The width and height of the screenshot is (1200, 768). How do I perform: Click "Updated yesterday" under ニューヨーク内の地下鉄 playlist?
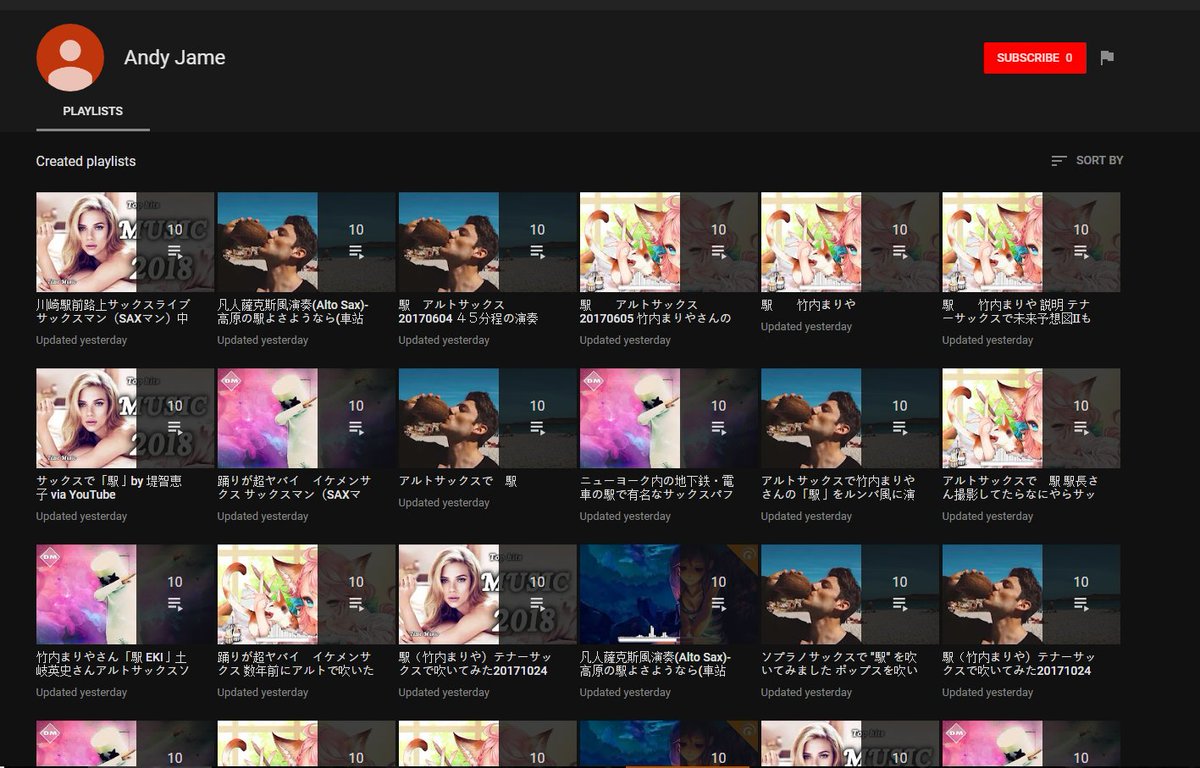pos(625,516)
